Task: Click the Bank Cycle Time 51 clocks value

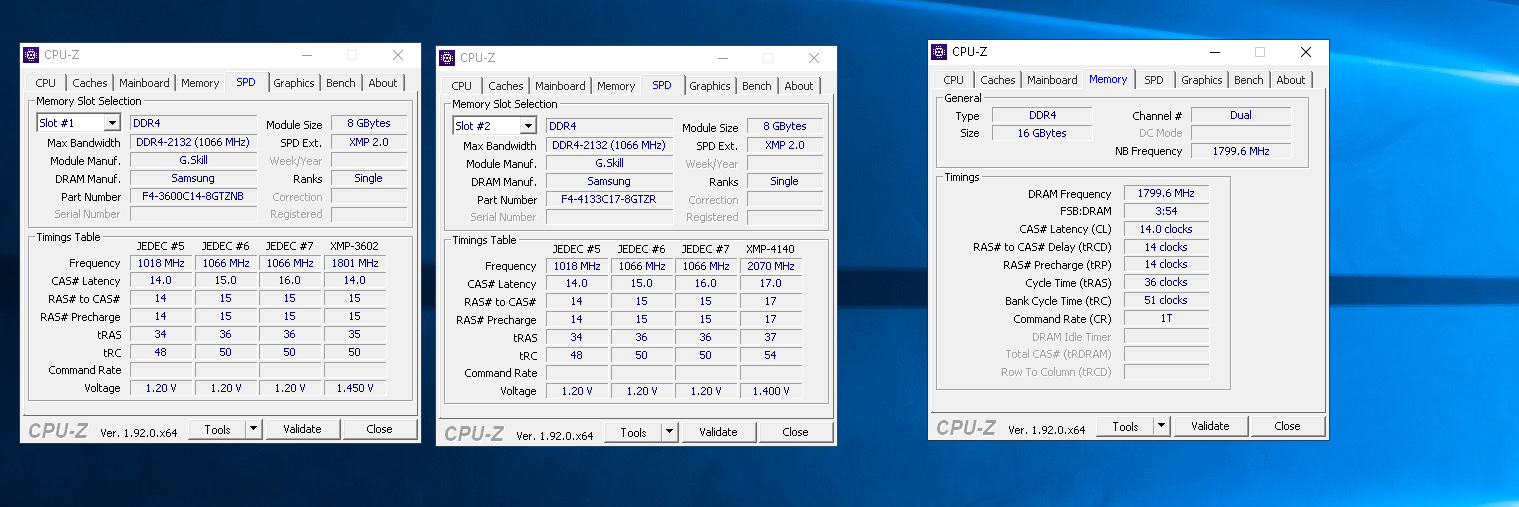Action: [x=1166, y=300]
